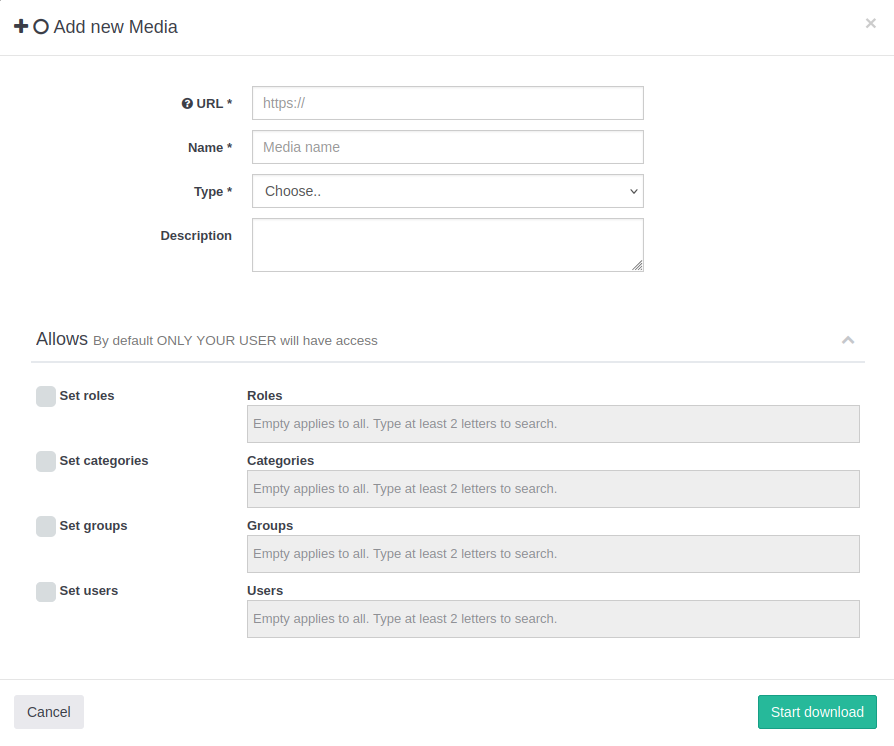
Task: Click inside the Description text area
Action: (447, 245)
